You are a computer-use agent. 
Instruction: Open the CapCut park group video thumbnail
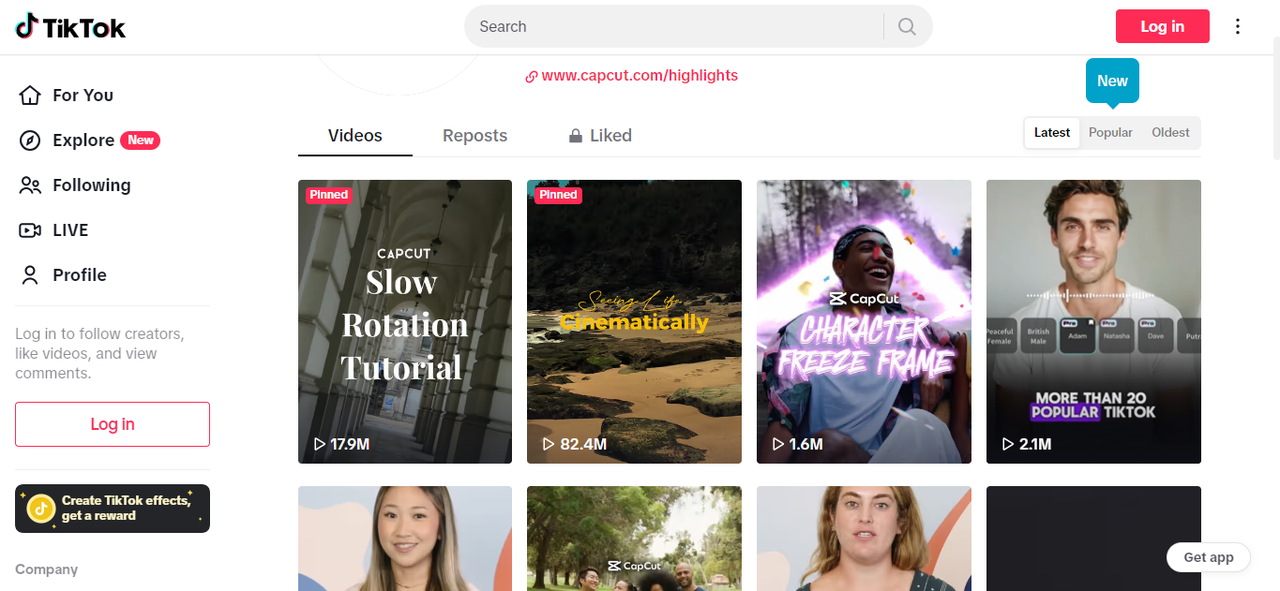634,539
